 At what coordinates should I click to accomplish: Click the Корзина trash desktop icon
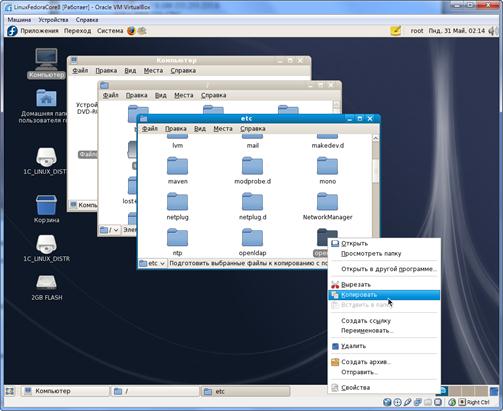coord(46,205)
